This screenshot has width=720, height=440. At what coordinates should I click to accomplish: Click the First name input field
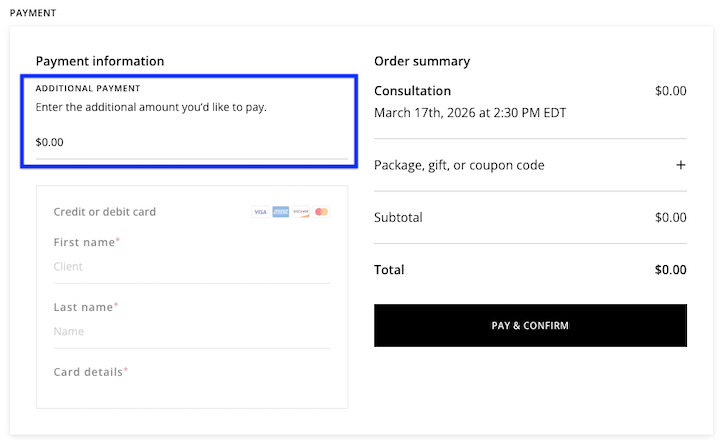coord(190,267)
